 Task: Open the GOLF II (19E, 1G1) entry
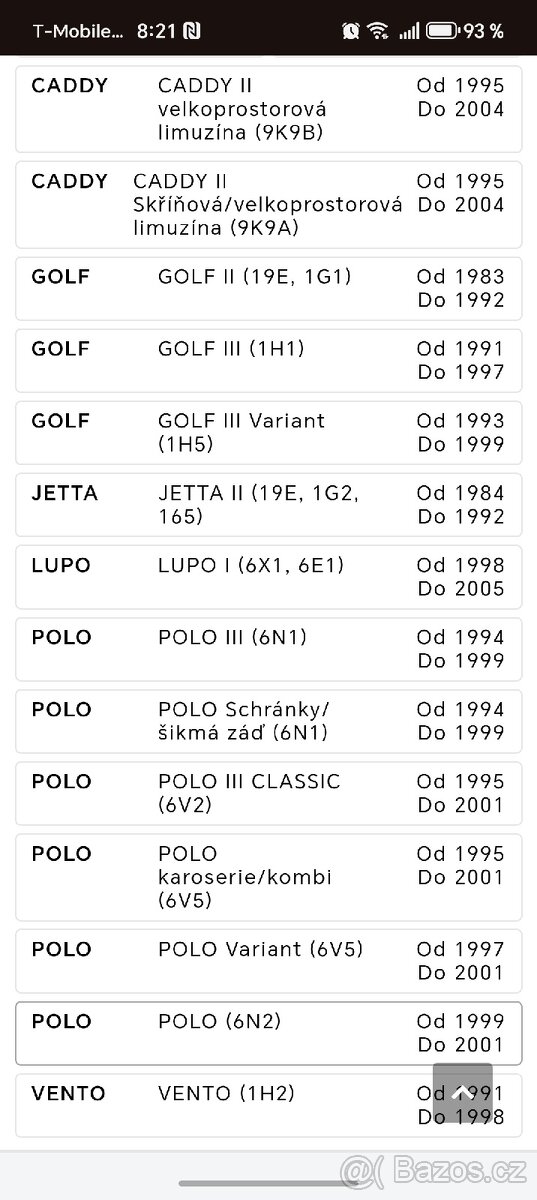click(x=268, y=289)
